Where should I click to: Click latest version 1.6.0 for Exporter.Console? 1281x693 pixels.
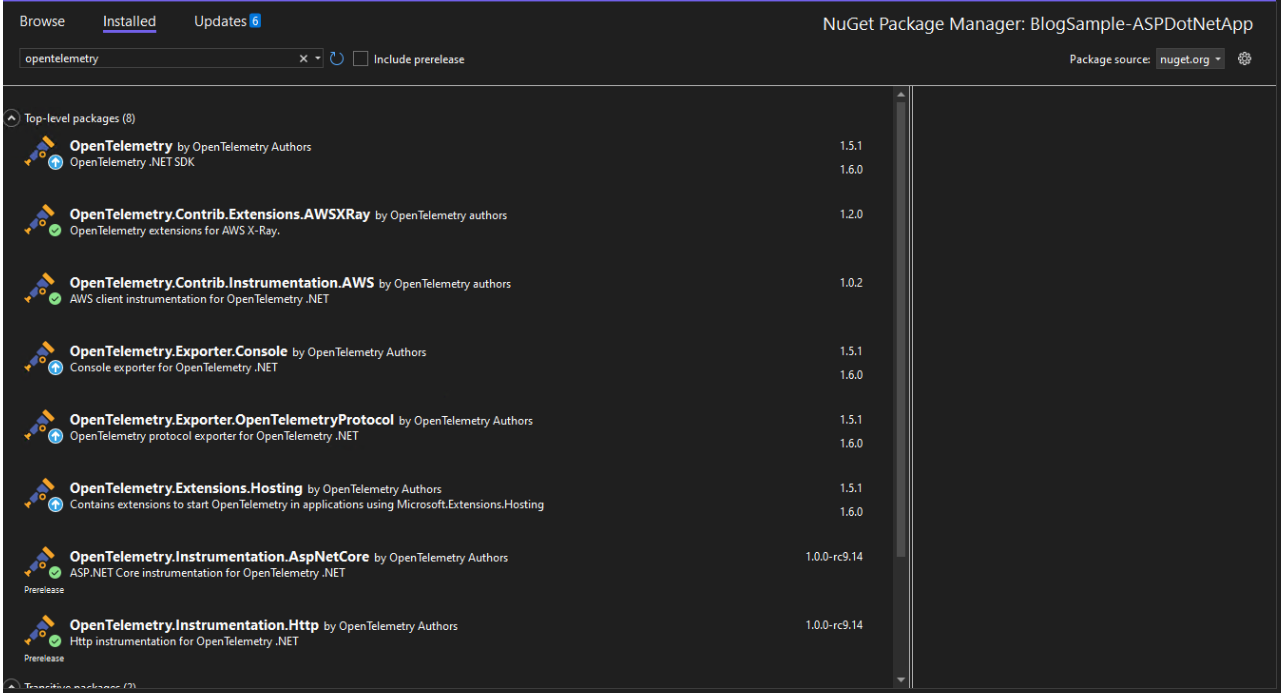tap(851, 375)
